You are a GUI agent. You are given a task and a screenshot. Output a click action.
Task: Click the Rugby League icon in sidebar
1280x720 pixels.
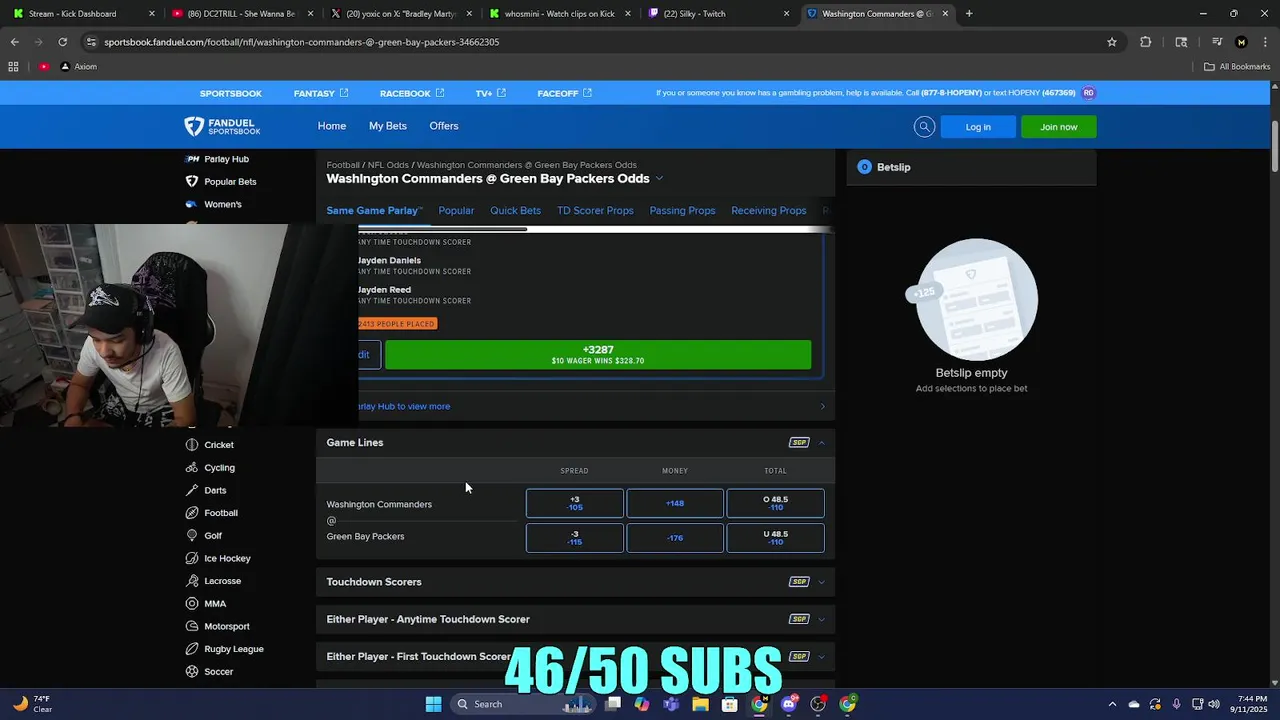click(192, 649)
